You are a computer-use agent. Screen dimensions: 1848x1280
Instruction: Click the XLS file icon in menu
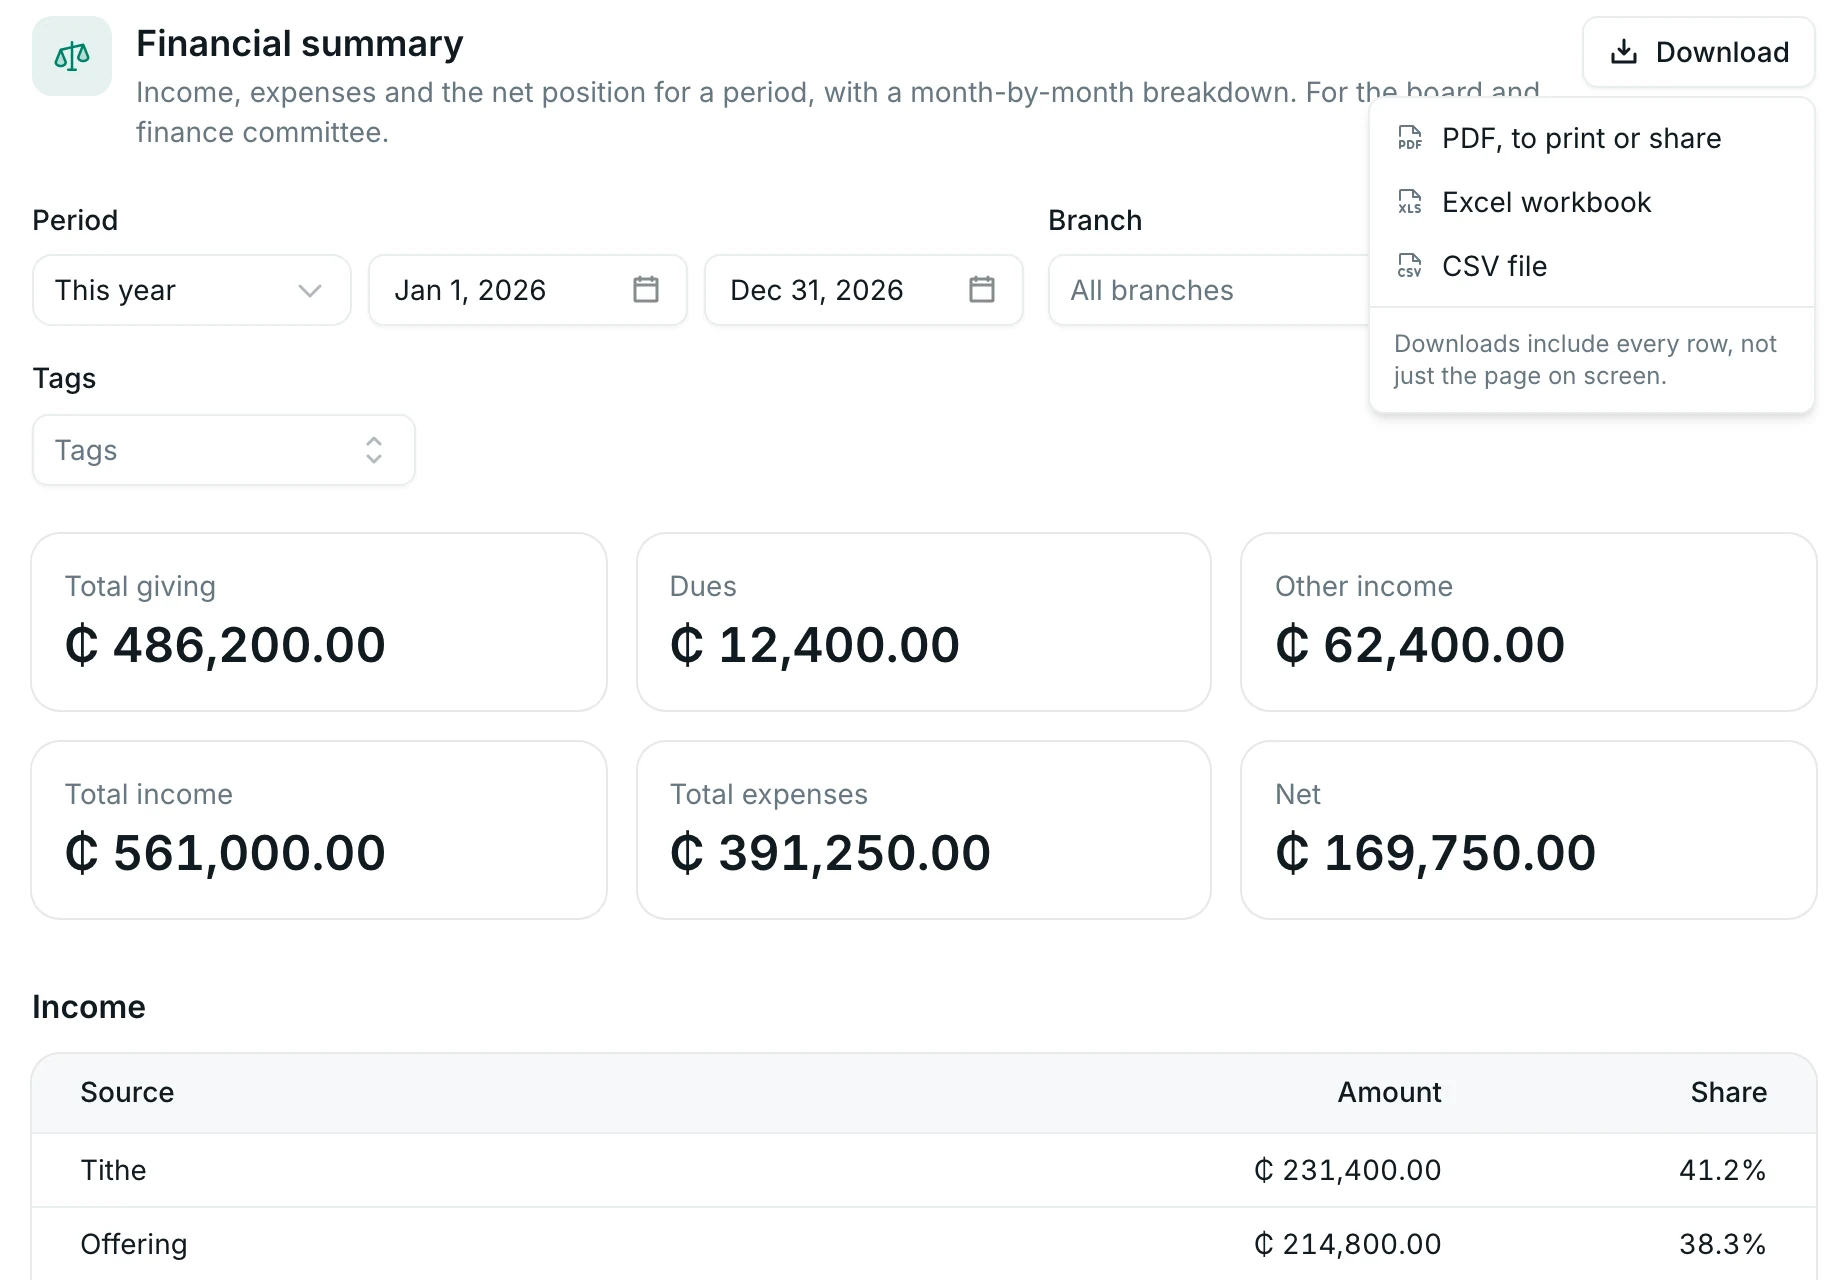point(1410,202)
